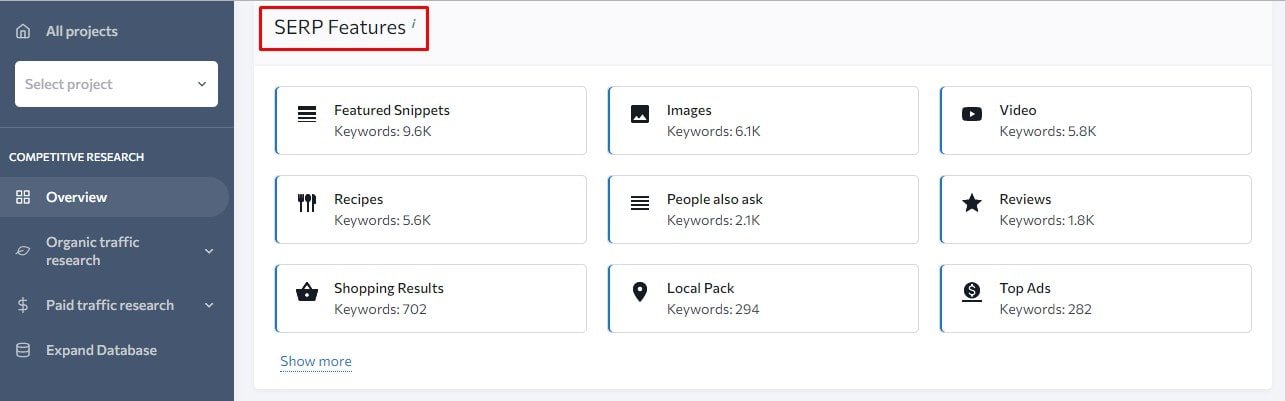Click the Paid traffic research dollar icon
The width and height of the screenshot is (1285, 401).
[23, 305]
